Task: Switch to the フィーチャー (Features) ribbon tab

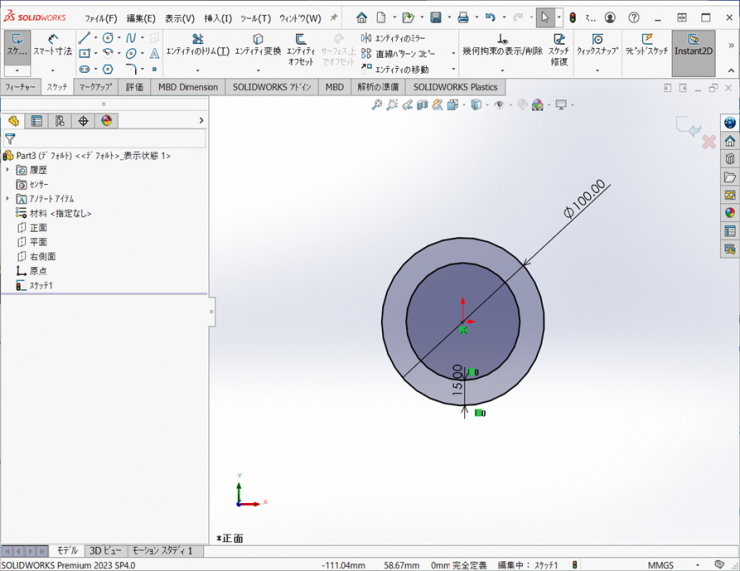Action: [x=20, y=87]
